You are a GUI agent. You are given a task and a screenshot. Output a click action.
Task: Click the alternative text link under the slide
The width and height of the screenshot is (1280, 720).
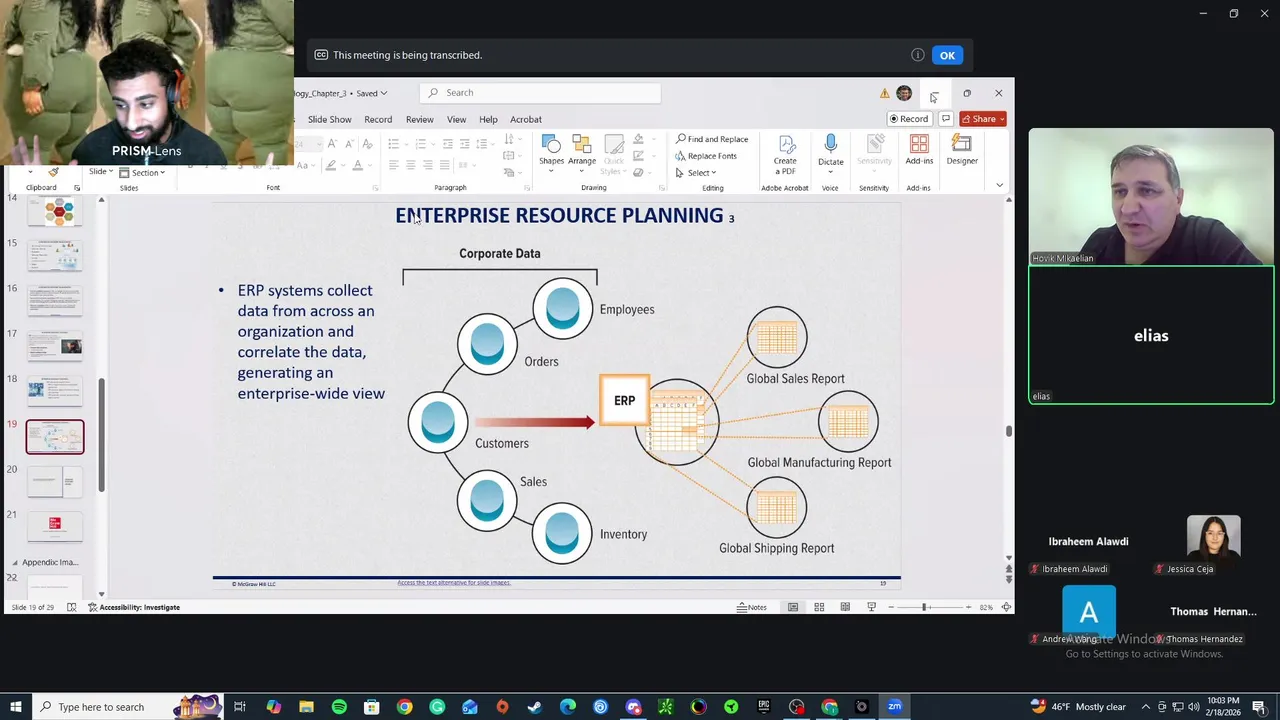[454, 582]
